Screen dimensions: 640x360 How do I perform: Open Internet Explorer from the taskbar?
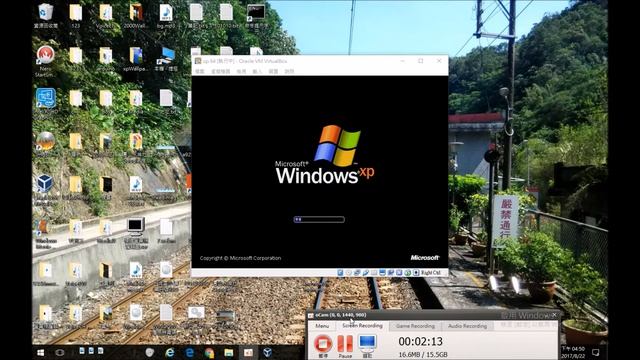click(170, 353)
